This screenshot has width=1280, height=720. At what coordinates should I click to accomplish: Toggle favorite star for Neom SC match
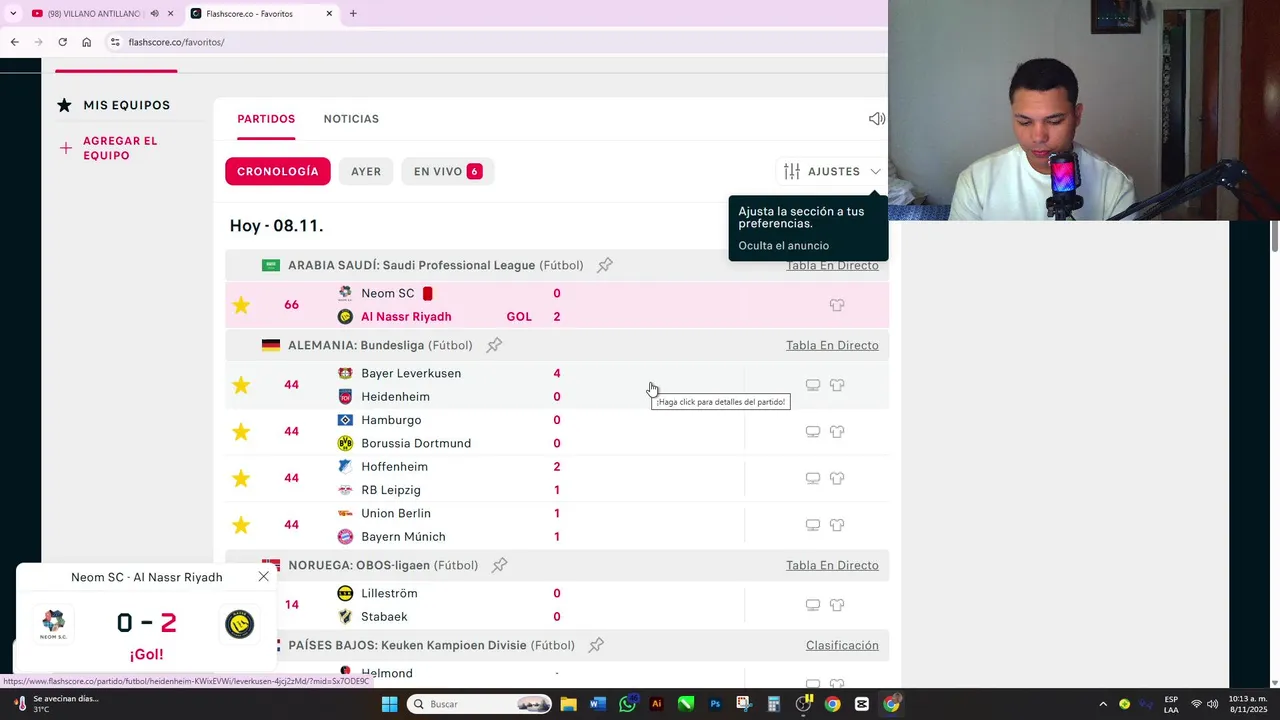[x=241, y=305]
